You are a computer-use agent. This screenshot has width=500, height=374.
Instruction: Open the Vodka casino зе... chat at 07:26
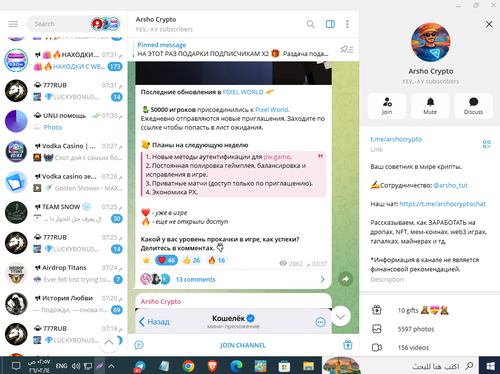63,182
